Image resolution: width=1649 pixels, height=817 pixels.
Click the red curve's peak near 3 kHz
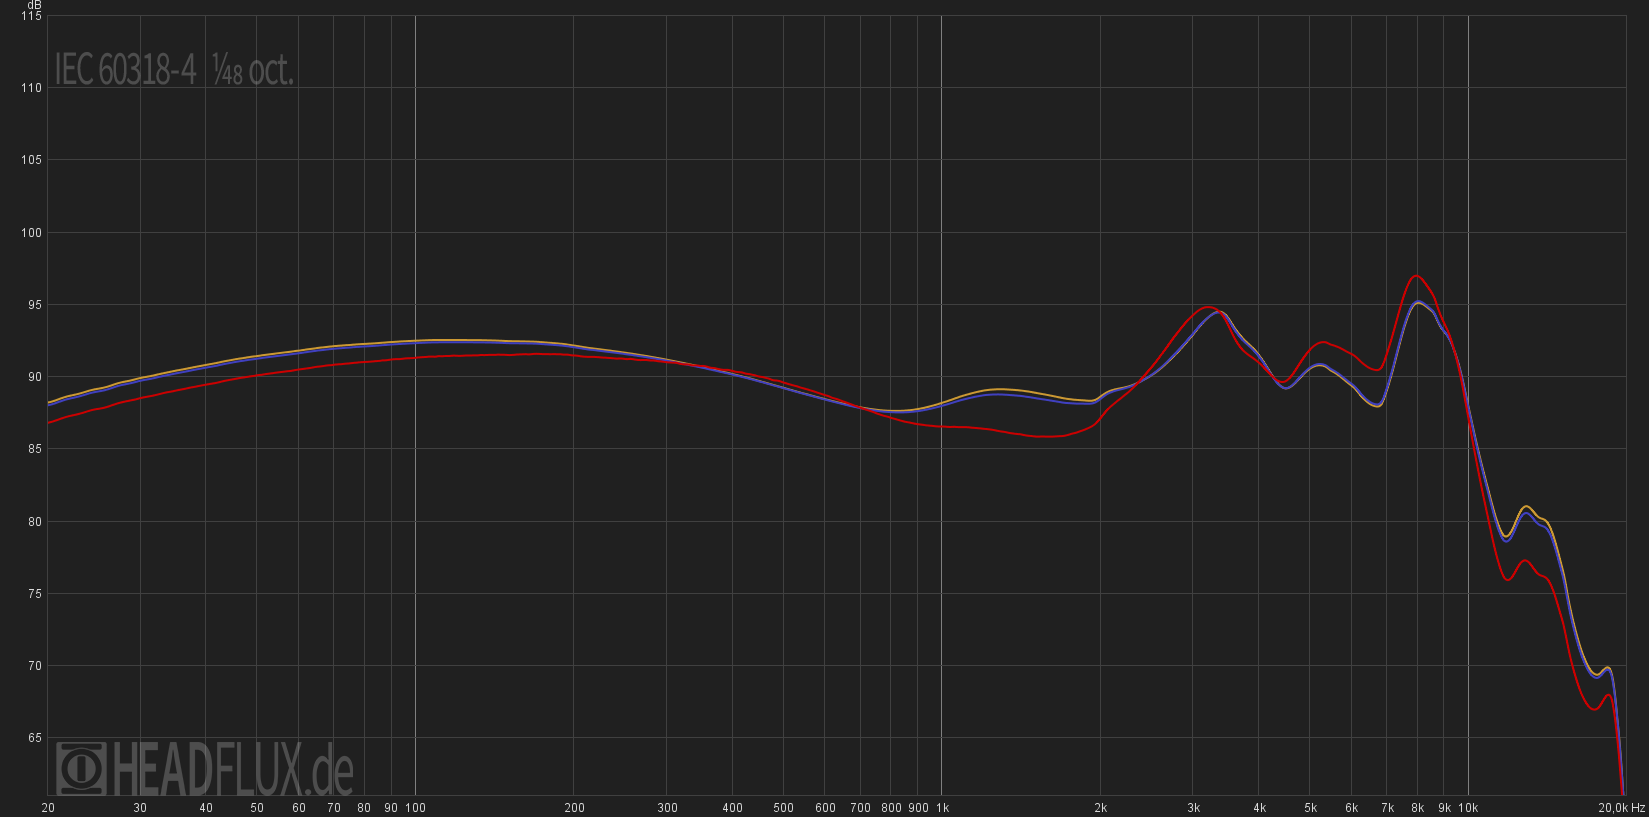[1208, 307]
